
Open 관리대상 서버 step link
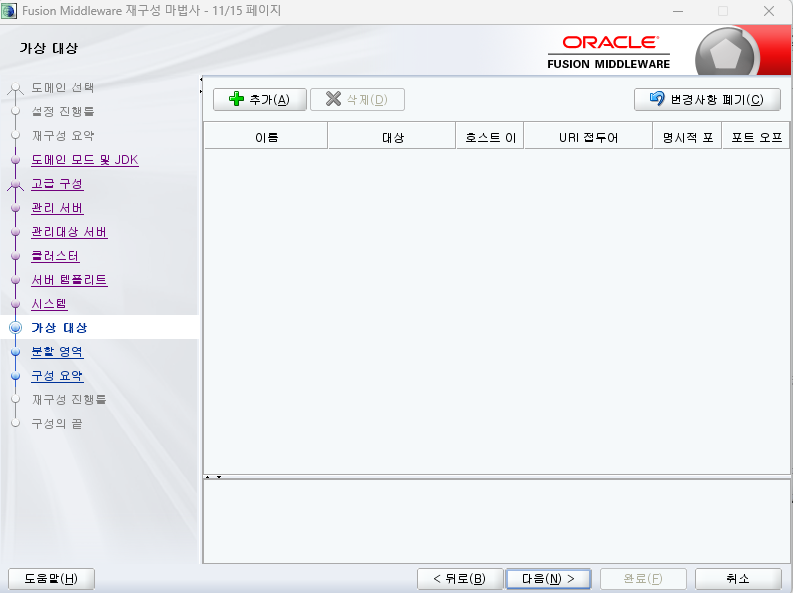(69, 232)
